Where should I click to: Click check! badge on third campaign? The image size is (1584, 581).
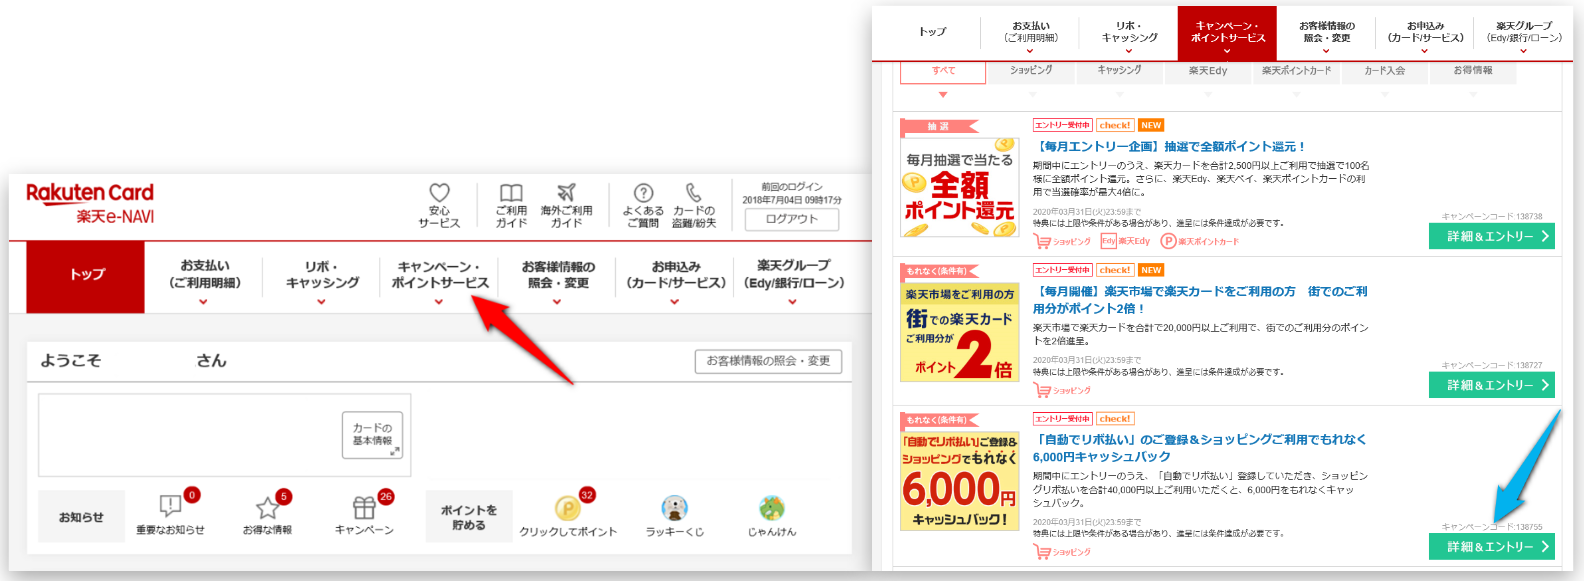(x=1115, y=419)
